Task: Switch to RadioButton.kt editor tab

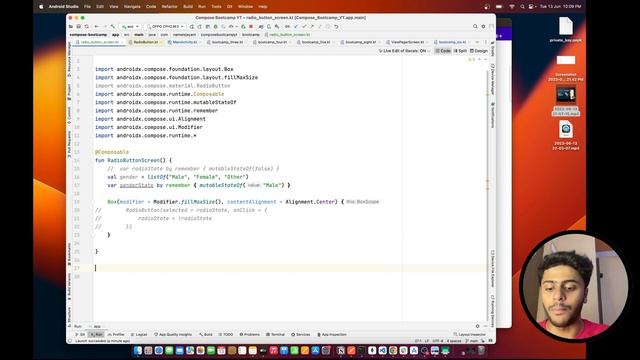Action: point(145,42)
